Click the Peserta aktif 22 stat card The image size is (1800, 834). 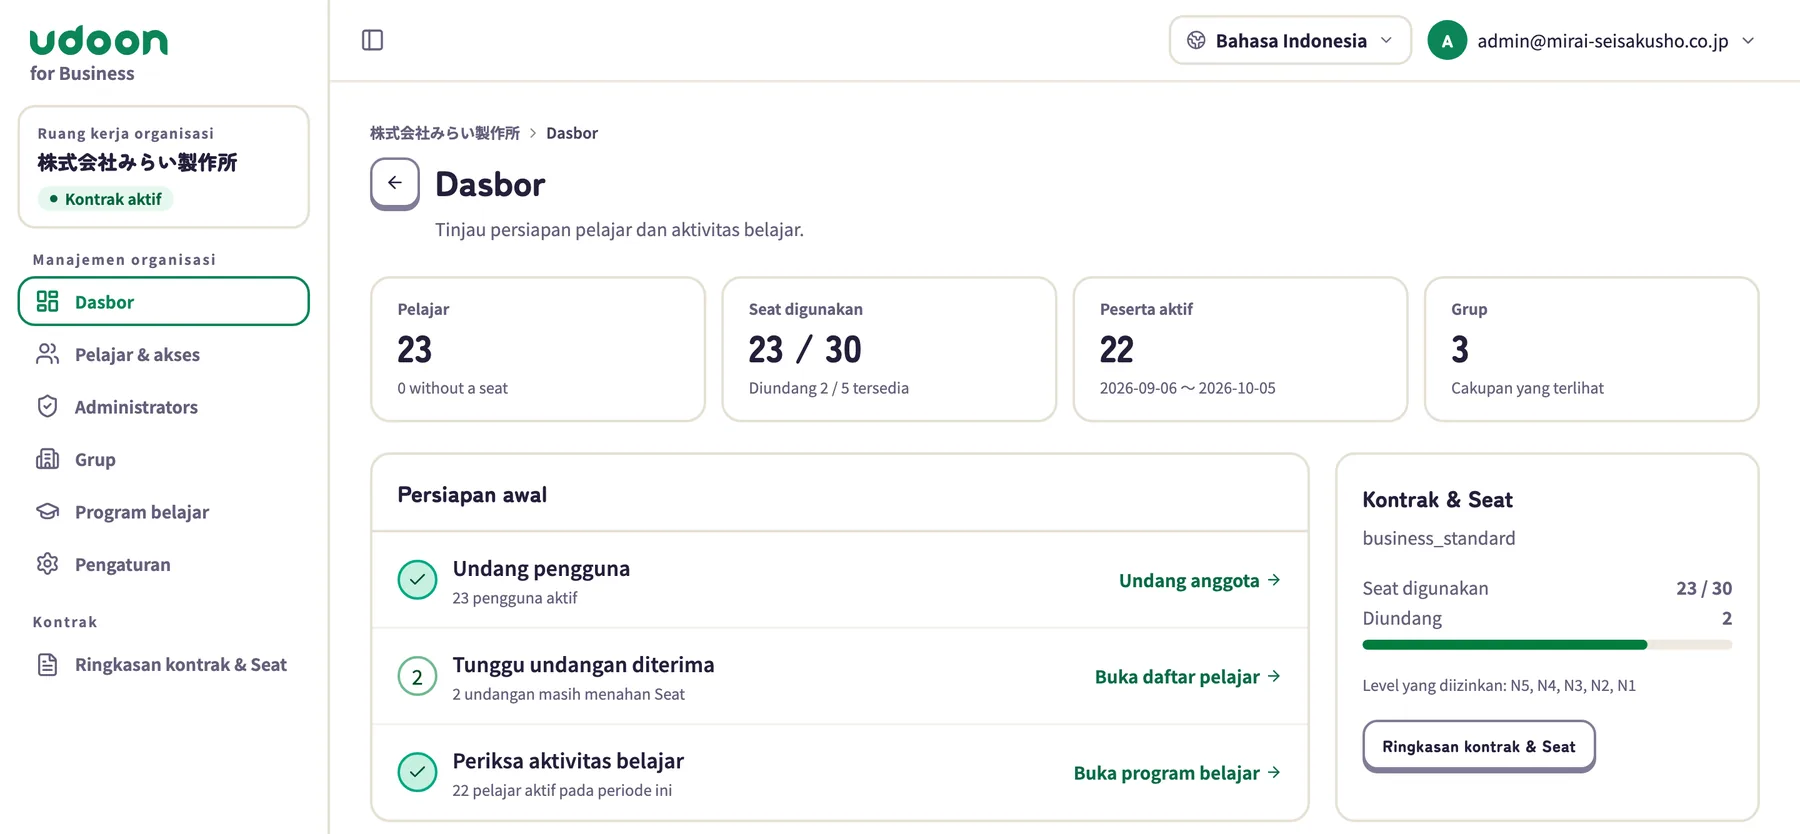(x=1240, y=349)
